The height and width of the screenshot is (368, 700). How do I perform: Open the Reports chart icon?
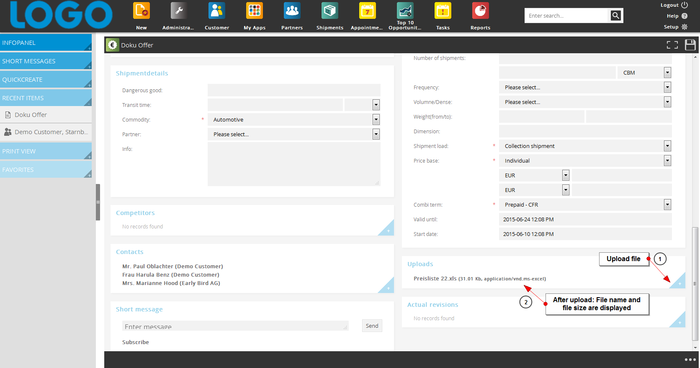click(480, 11)
